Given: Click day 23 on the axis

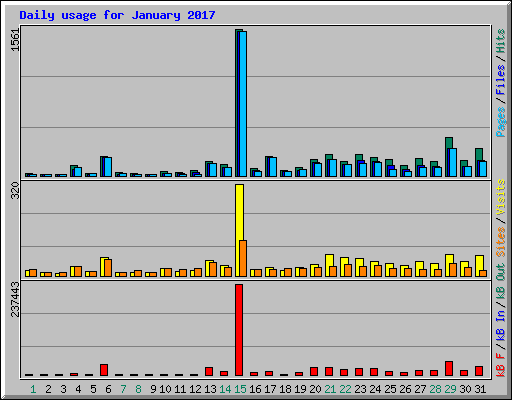Looking at the screenshot, I should (x=360, y=389).
